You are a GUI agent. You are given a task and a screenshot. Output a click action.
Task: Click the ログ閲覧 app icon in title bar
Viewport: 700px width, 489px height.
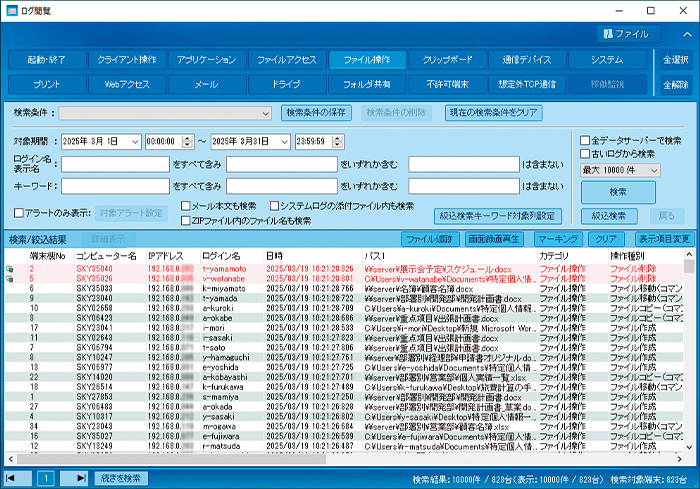11,11
